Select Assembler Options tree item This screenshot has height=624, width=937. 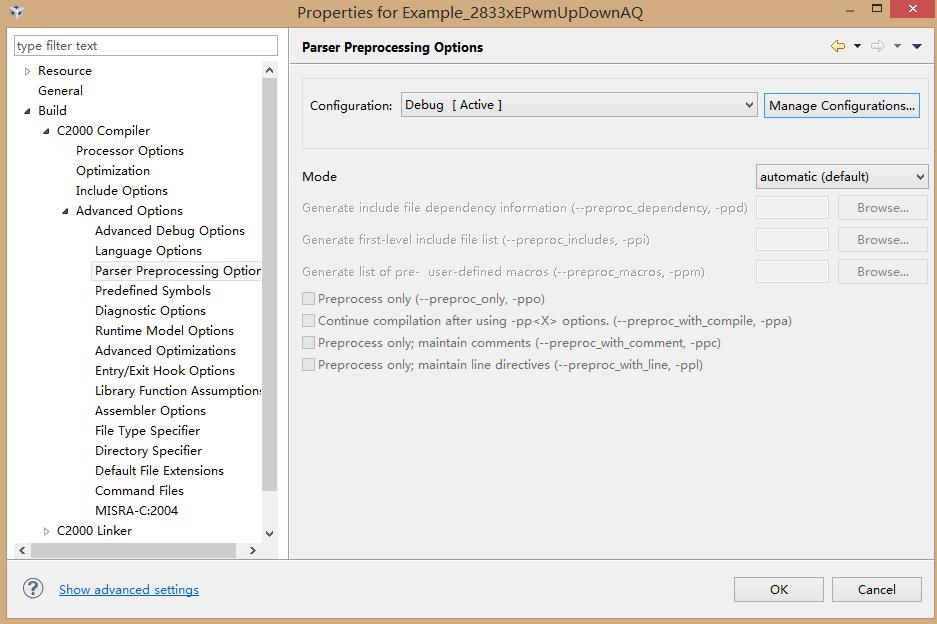tap(150, 411)
